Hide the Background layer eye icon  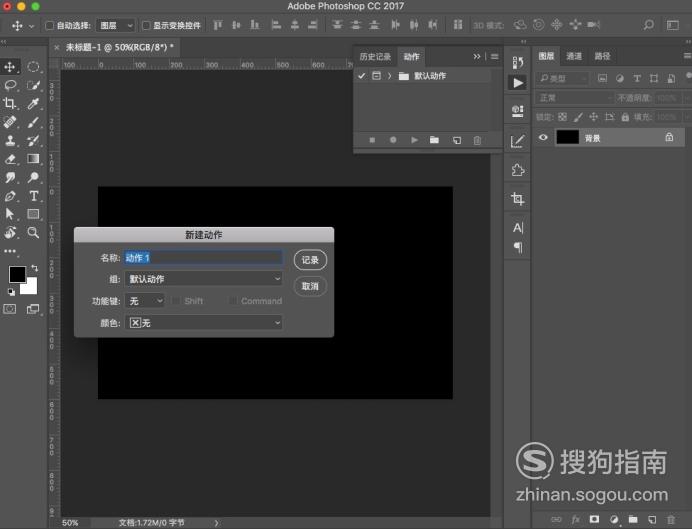coord(543,137)
